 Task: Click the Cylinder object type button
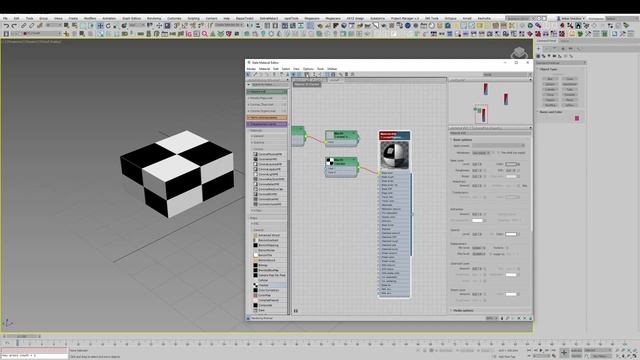point(550,89)
